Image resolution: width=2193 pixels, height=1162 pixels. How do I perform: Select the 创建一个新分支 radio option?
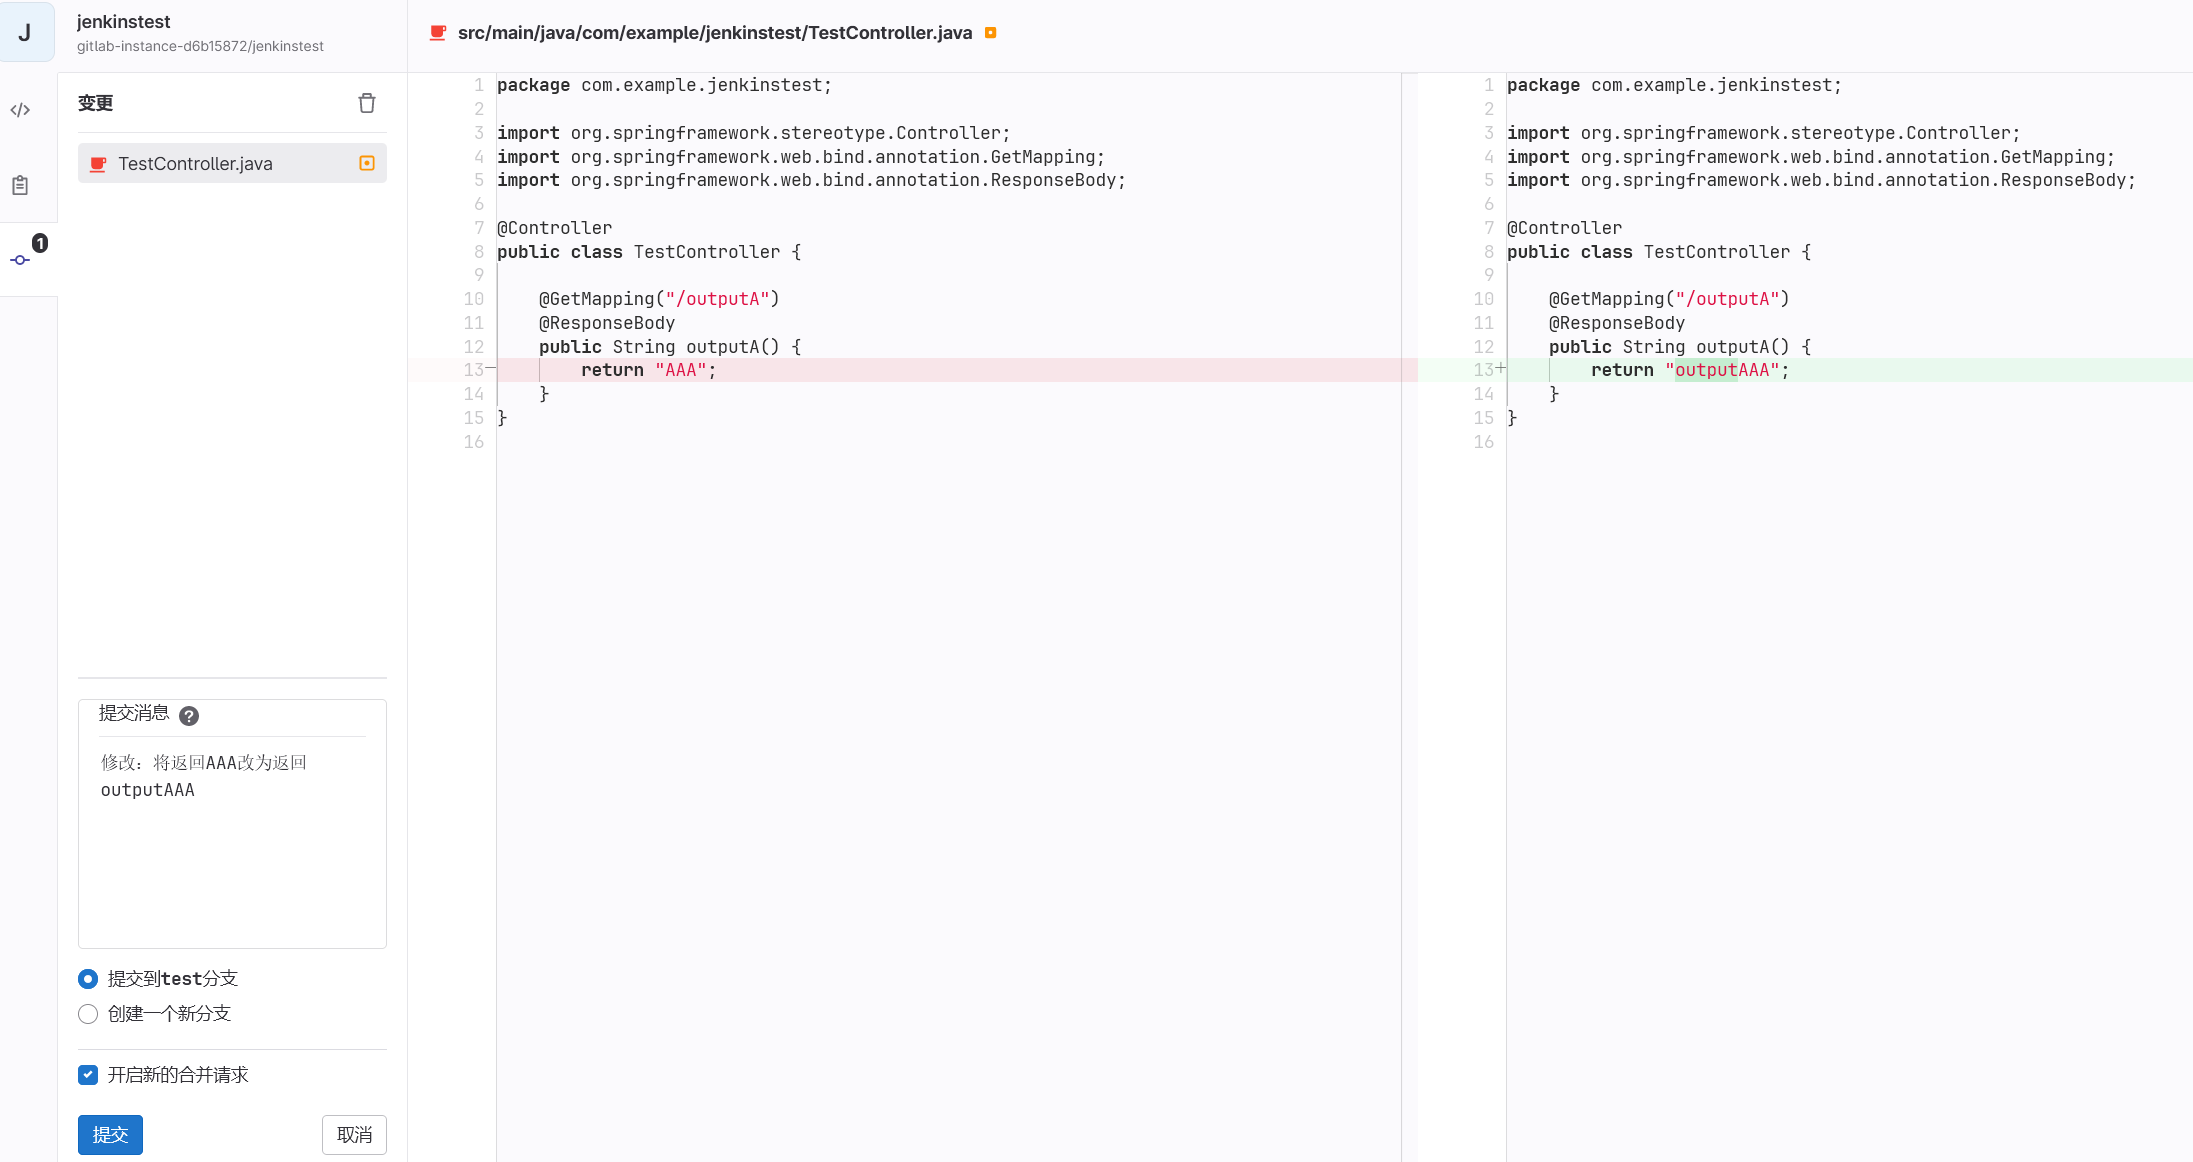click(x=88, y=1014)
